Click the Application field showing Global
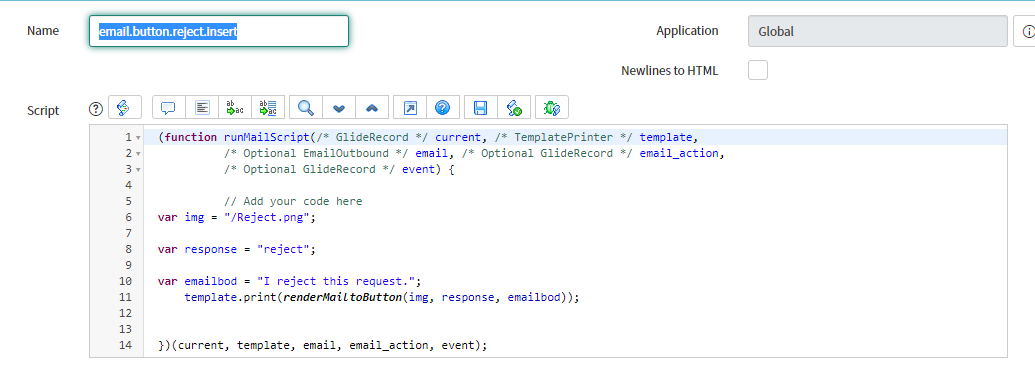 (879, 31)
